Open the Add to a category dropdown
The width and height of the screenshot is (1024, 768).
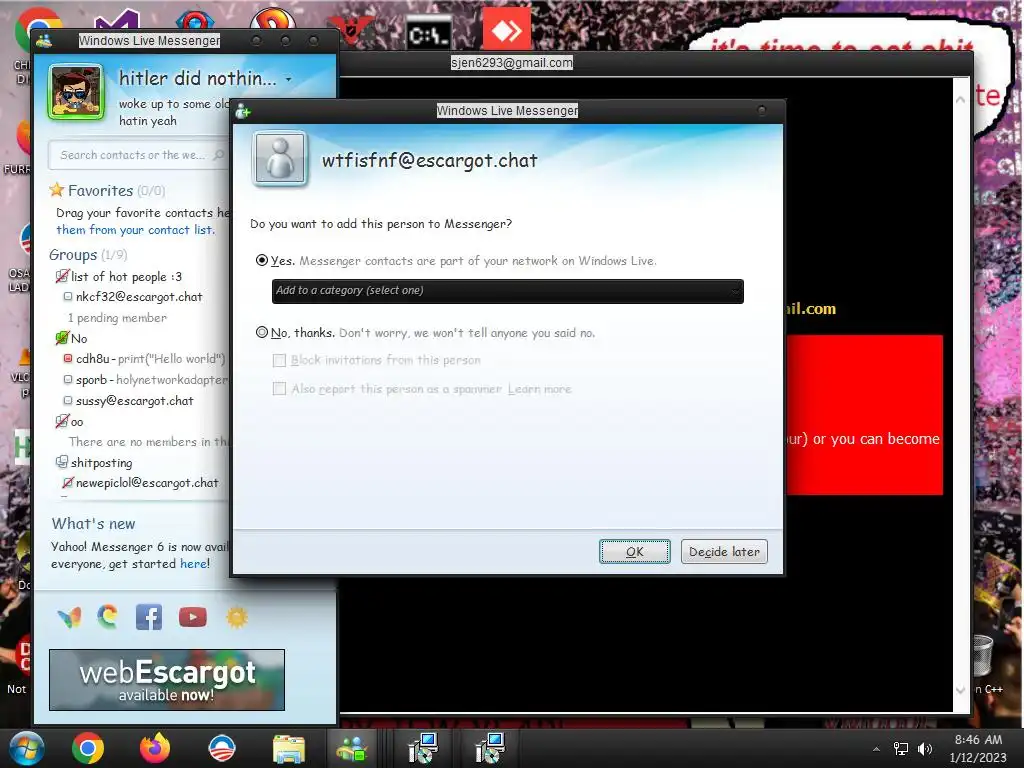[x=507, y=291]
